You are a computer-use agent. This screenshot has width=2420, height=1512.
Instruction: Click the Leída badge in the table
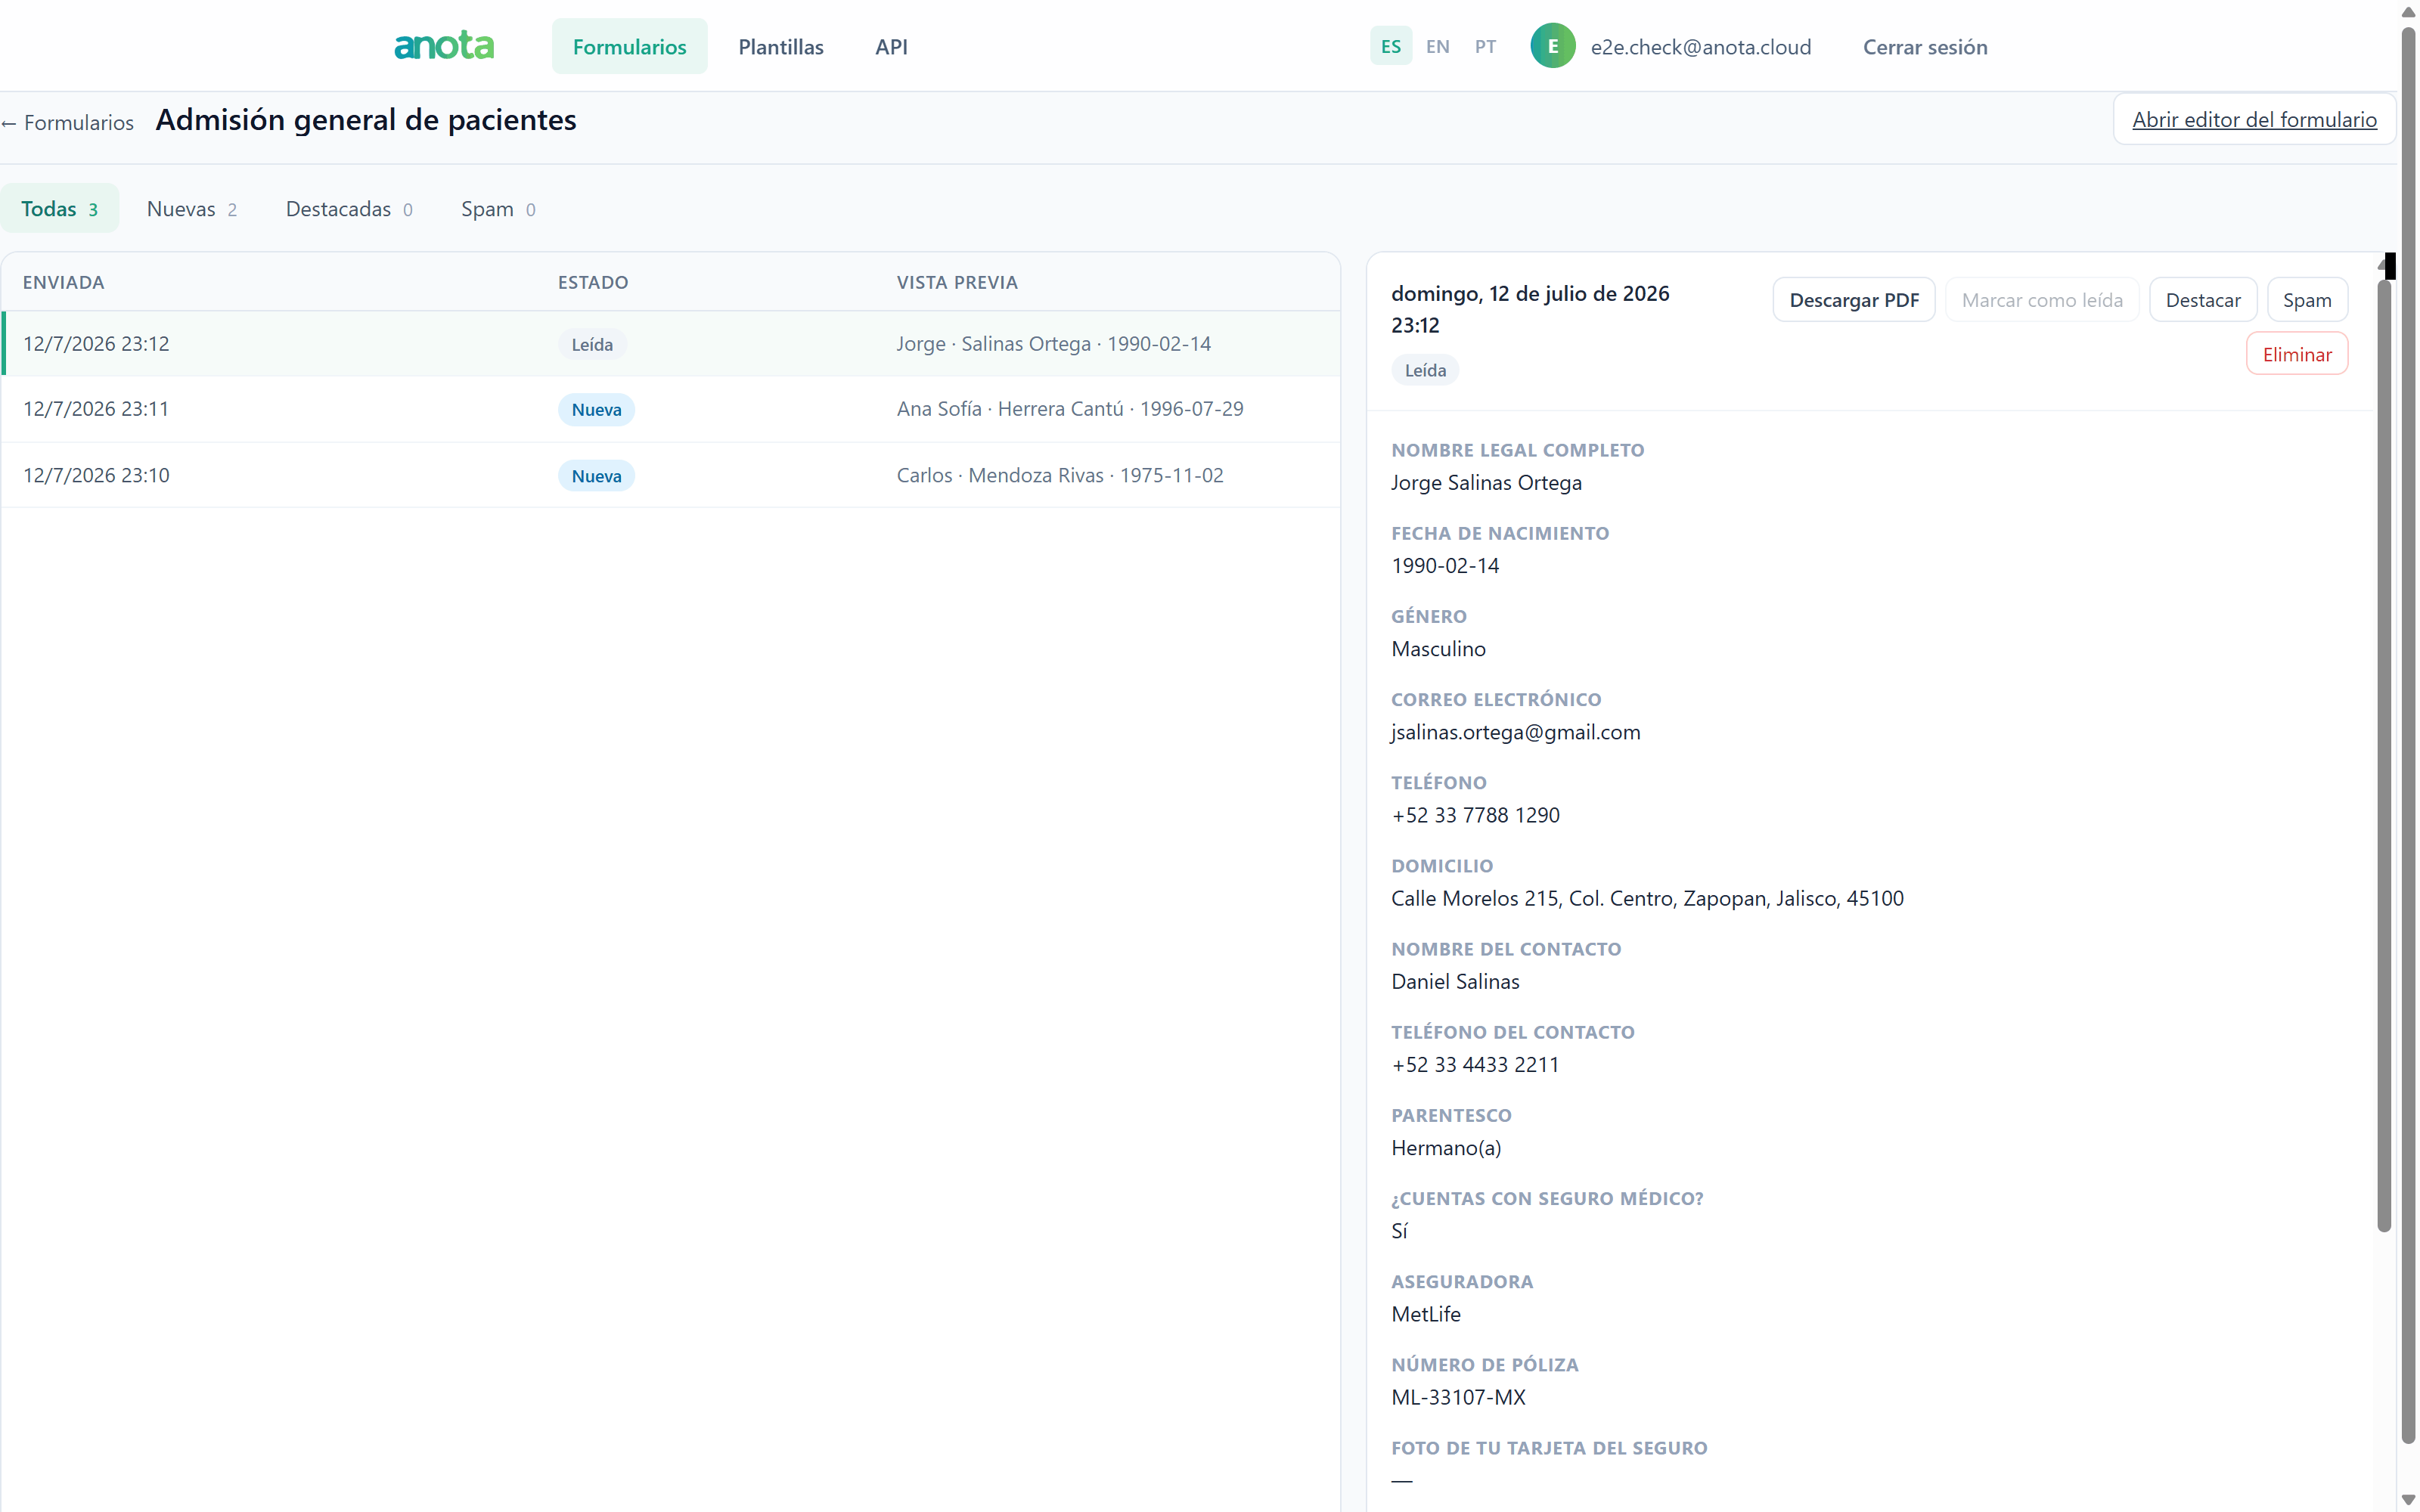pos(592,344)
